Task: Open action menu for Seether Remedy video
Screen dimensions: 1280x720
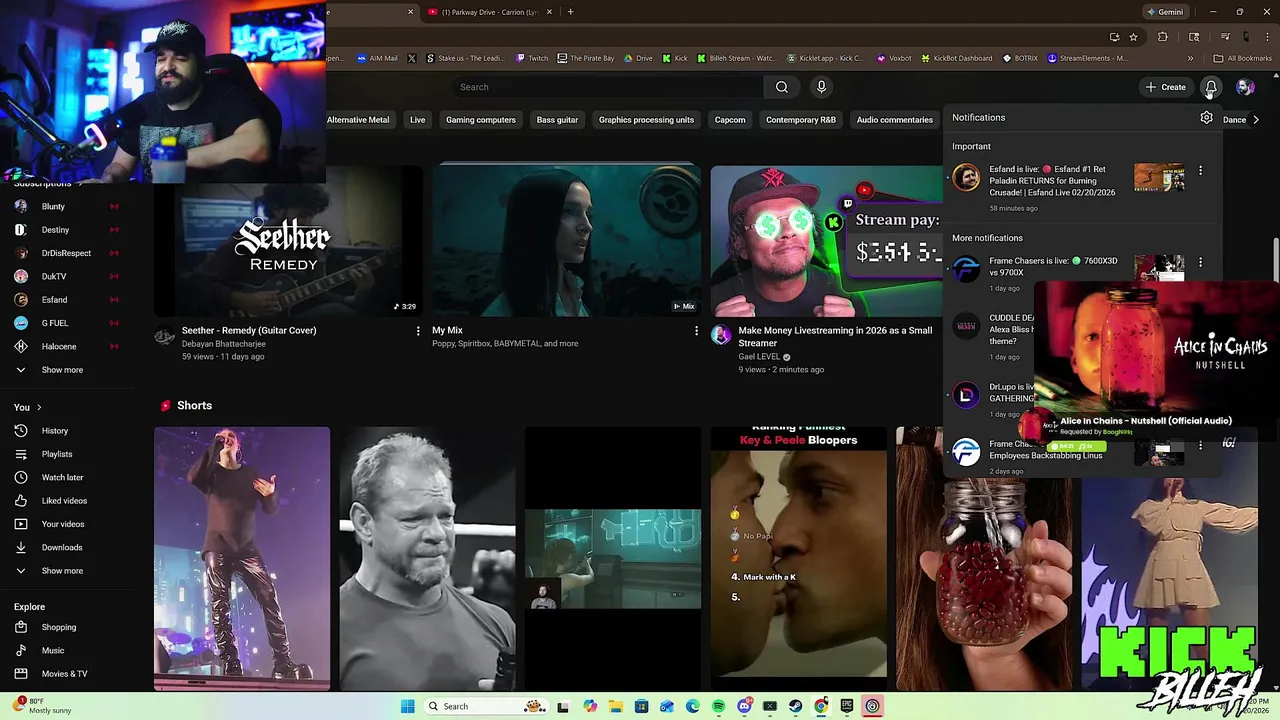Action: 418,331
